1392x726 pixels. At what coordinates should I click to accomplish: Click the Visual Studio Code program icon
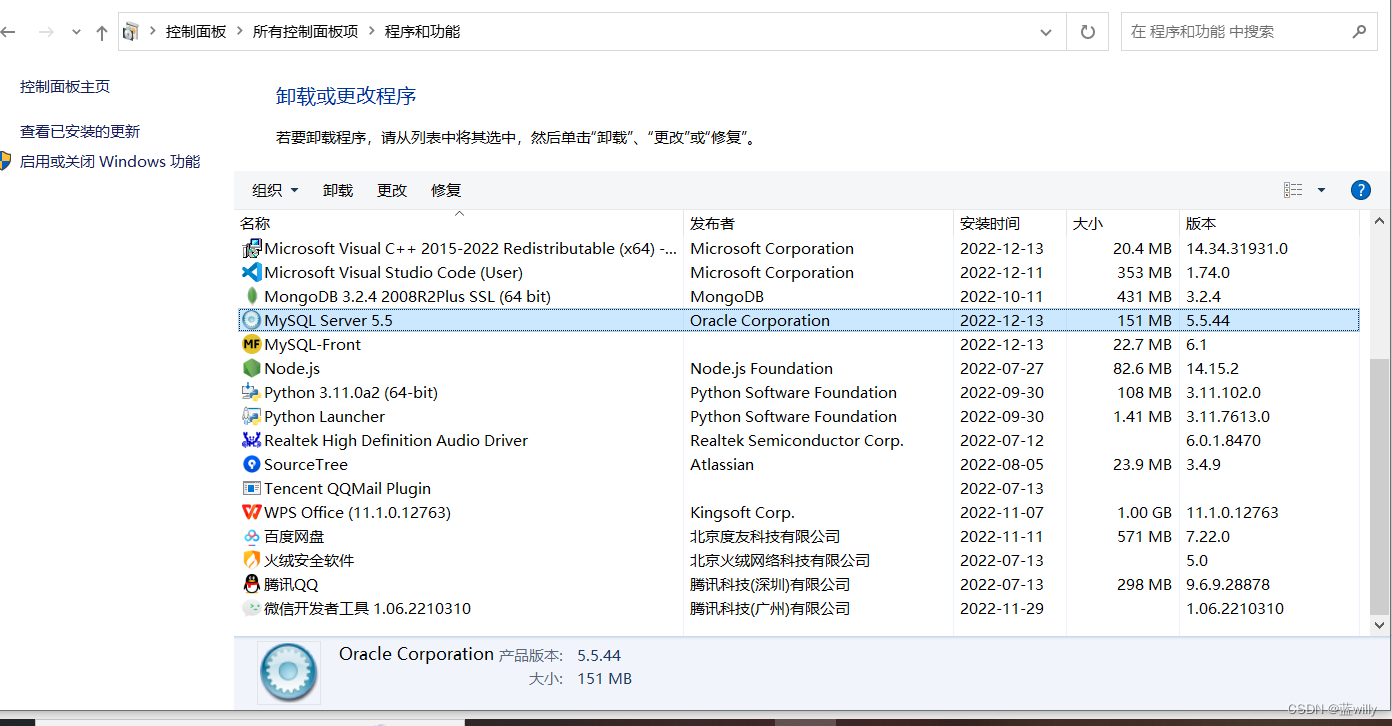coord(251,272)
